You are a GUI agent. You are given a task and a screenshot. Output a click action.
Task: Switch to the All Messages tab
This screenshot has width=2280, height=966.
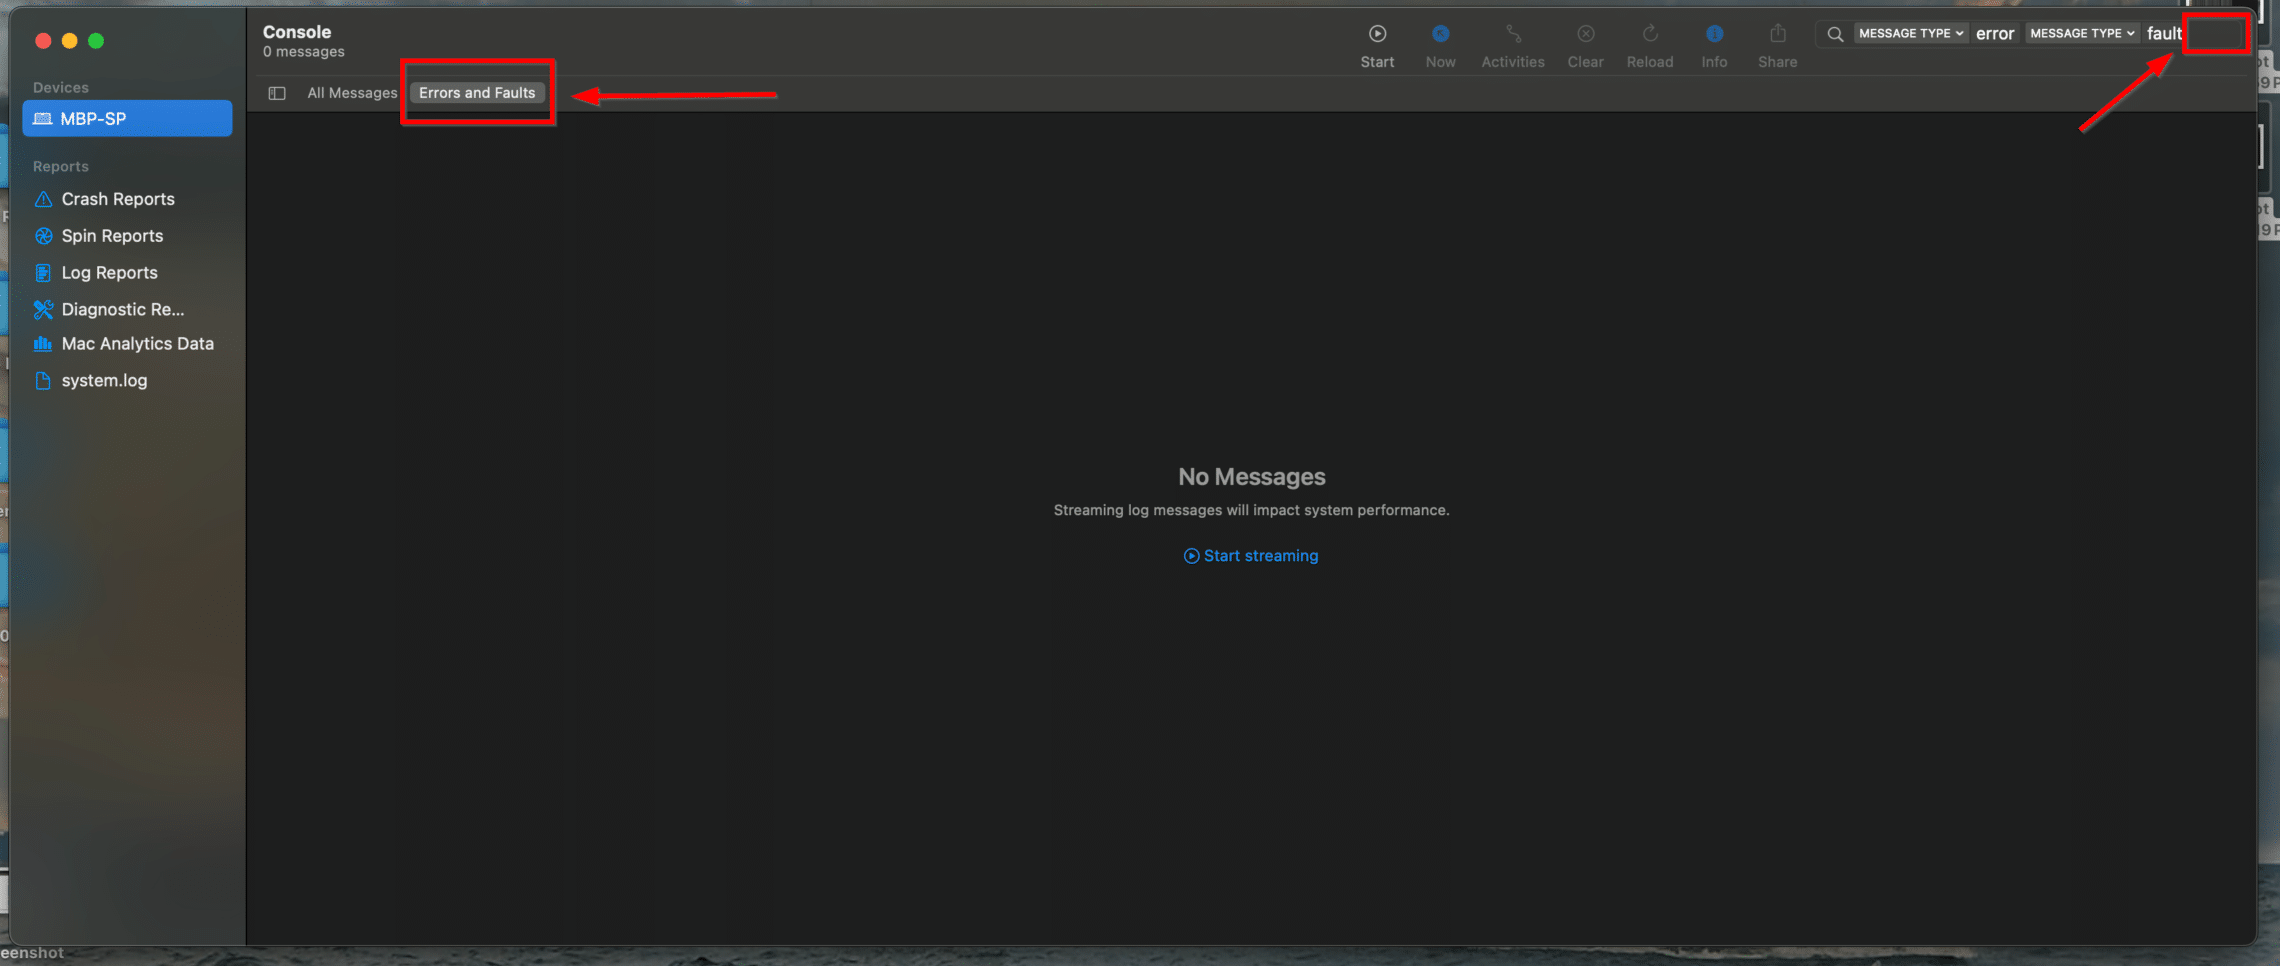click(x=352, y=92)
